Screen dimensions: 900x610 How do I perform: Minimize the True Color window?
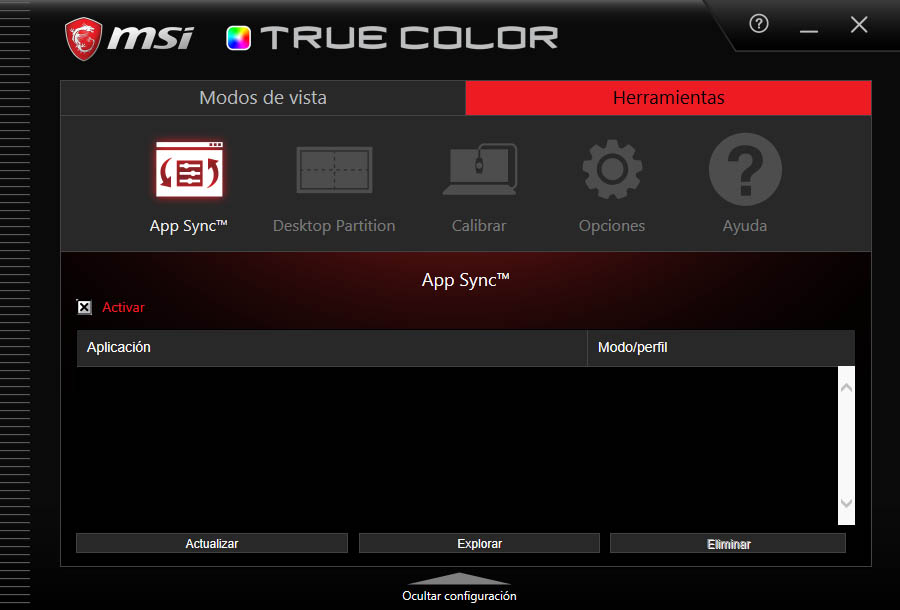[x=809, y=27]
